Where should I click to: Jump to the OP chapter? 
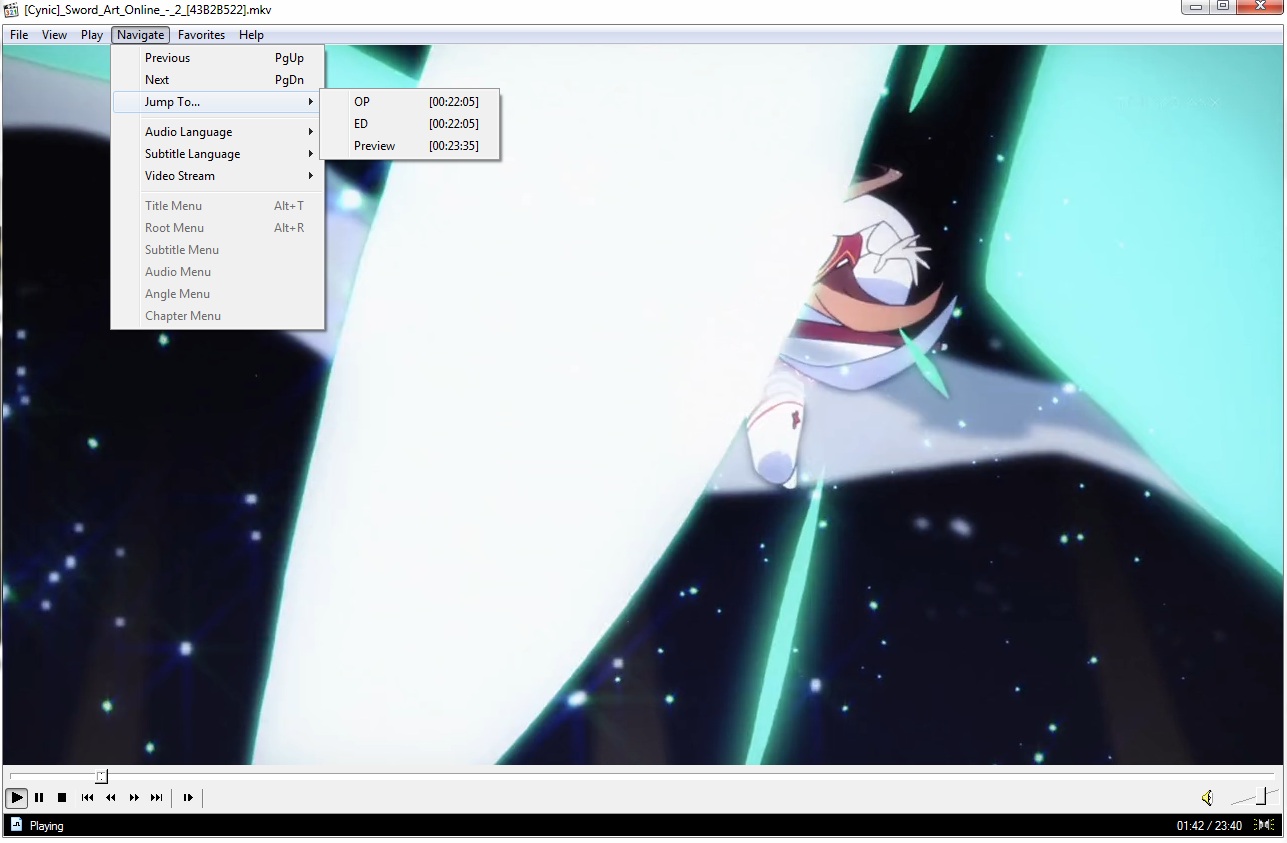tap(410, 102)
